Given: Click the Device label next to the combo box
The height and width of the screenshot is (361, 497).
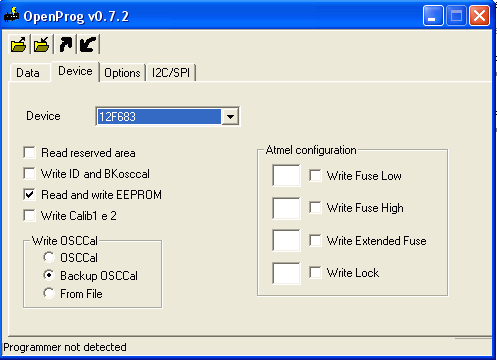Looking at the screenshot, I should click(43, 116).
